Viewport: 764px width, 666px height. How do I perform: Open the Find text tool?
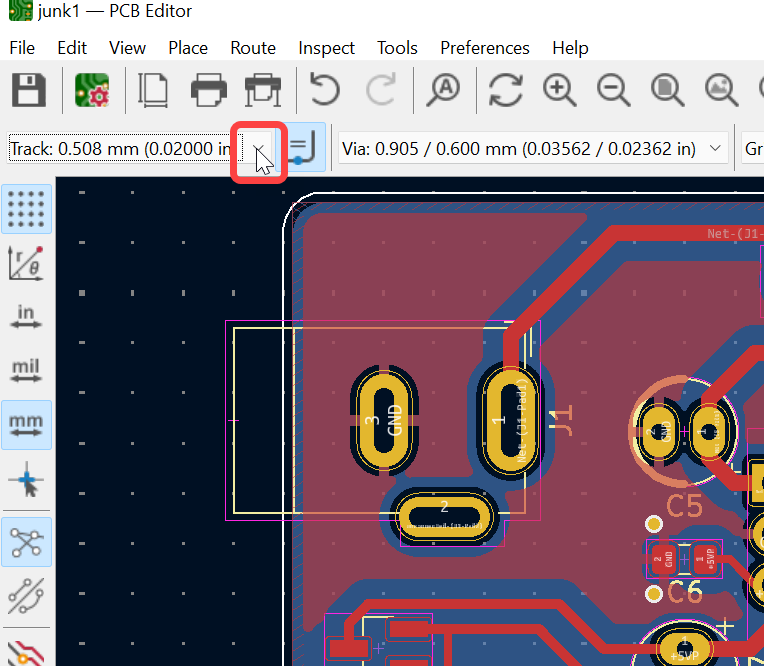pyautogui.click(x=442, y=91)
